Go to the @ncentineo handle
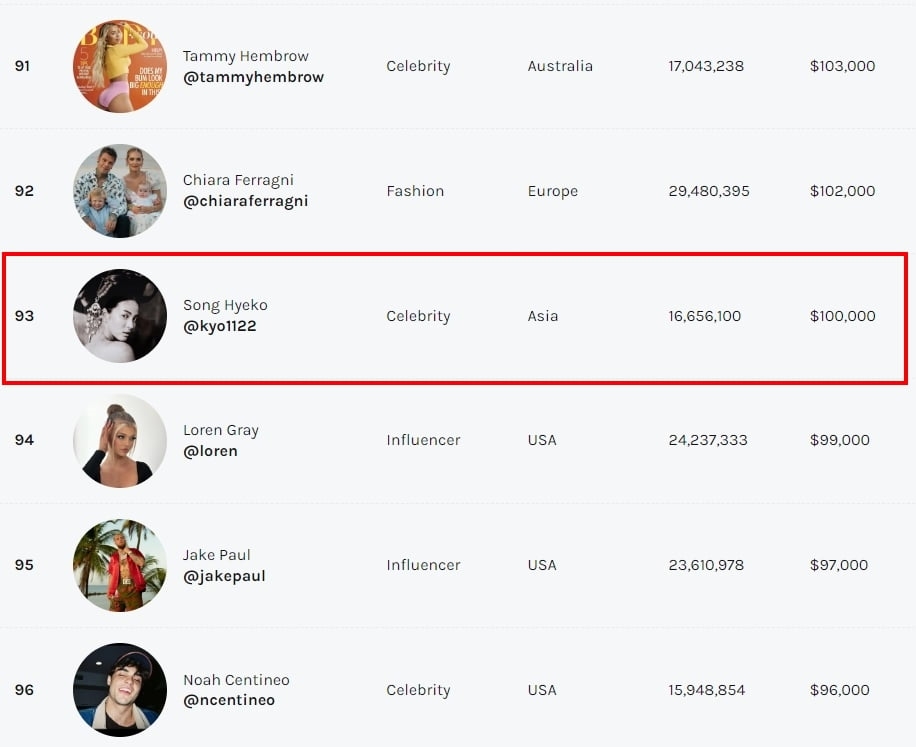 point(229,700)
